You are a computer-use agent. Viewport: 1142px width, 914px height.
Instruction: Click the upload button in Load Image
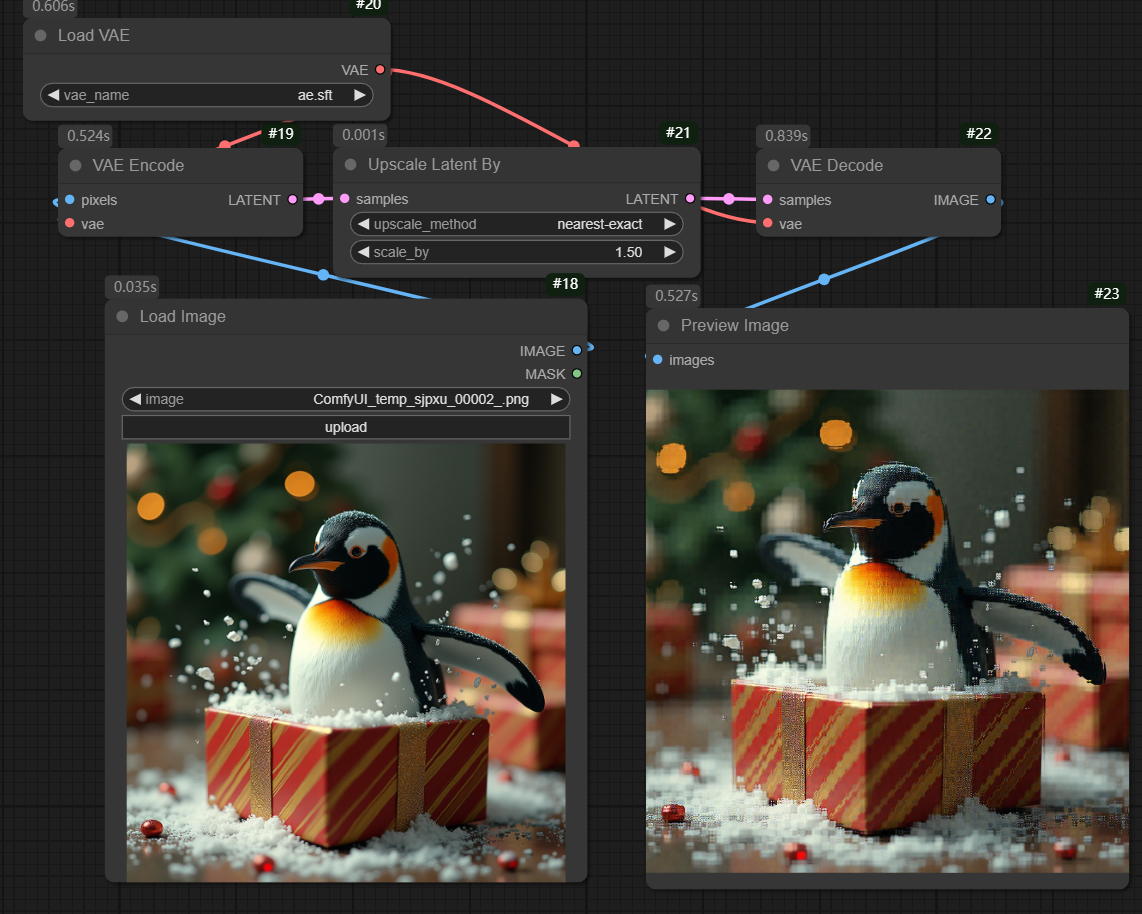coord(346,427)
